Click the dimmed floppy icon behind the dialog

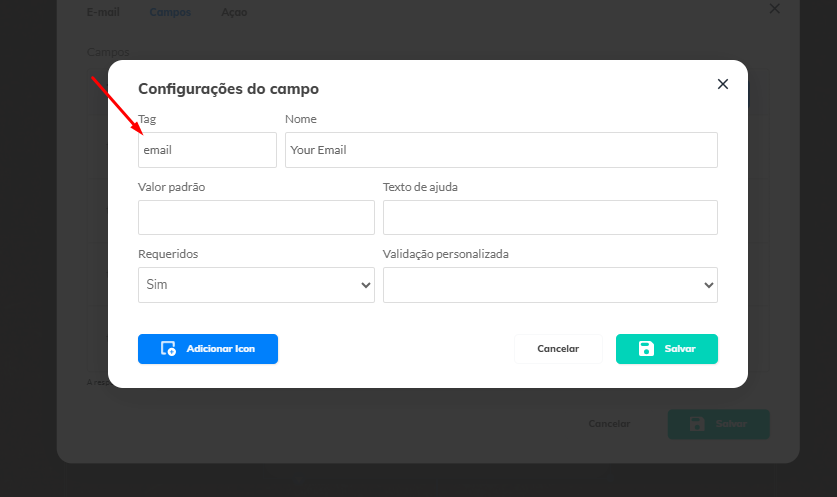(x=697, y=424)
